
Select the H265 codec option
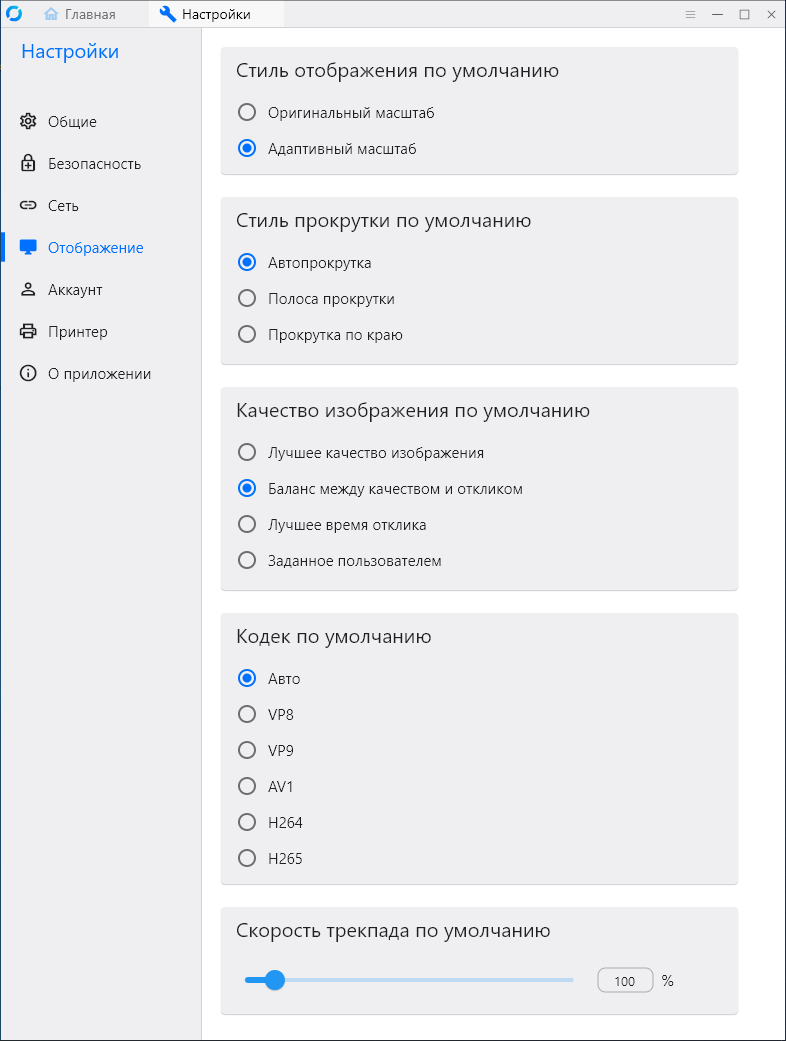247,859
